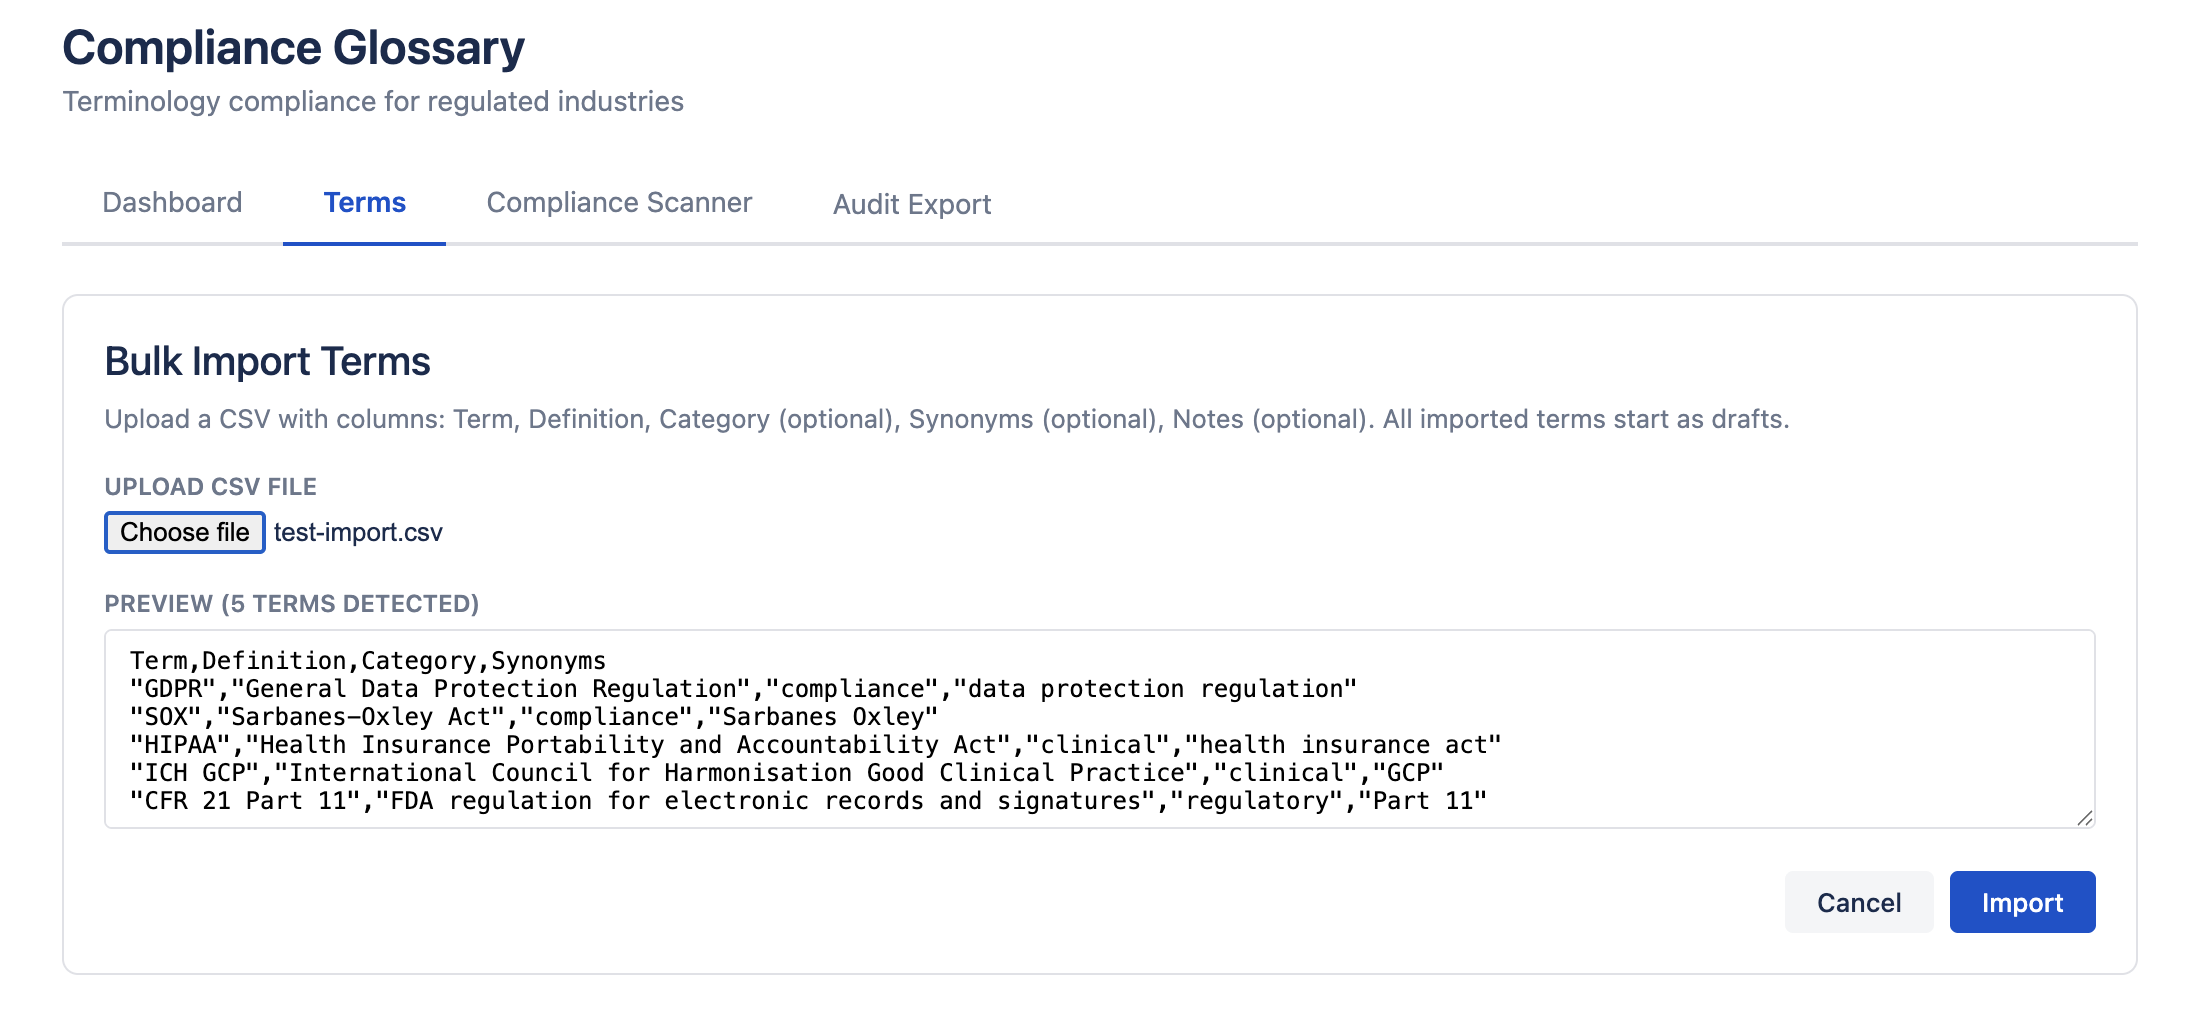
Task: Click the CSV header row in preview
Action: tap(367, 660)
